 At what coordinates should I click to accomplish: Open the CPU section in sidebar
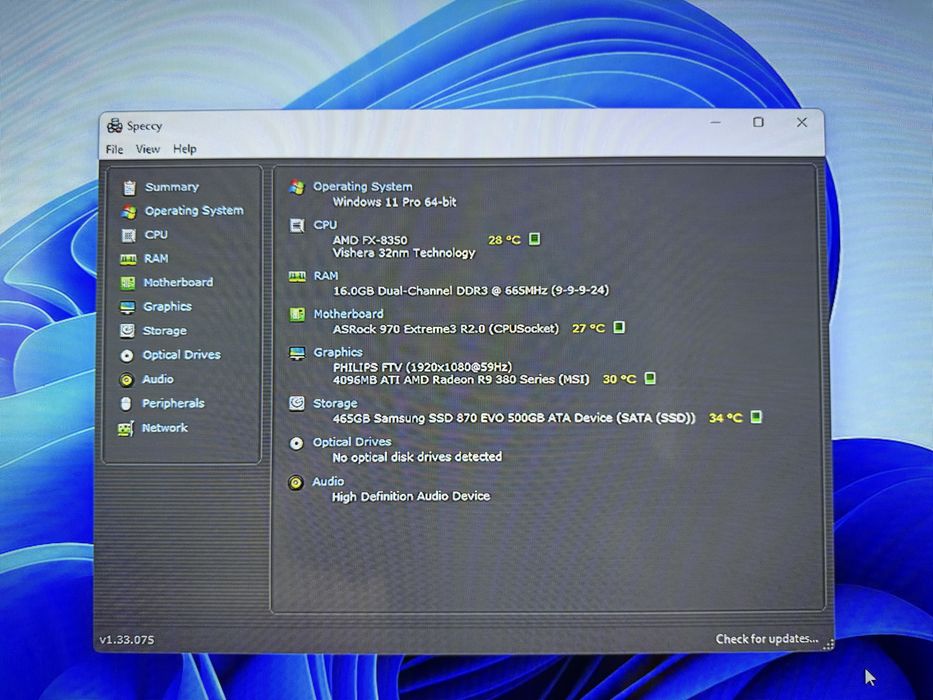click(156, 235)
